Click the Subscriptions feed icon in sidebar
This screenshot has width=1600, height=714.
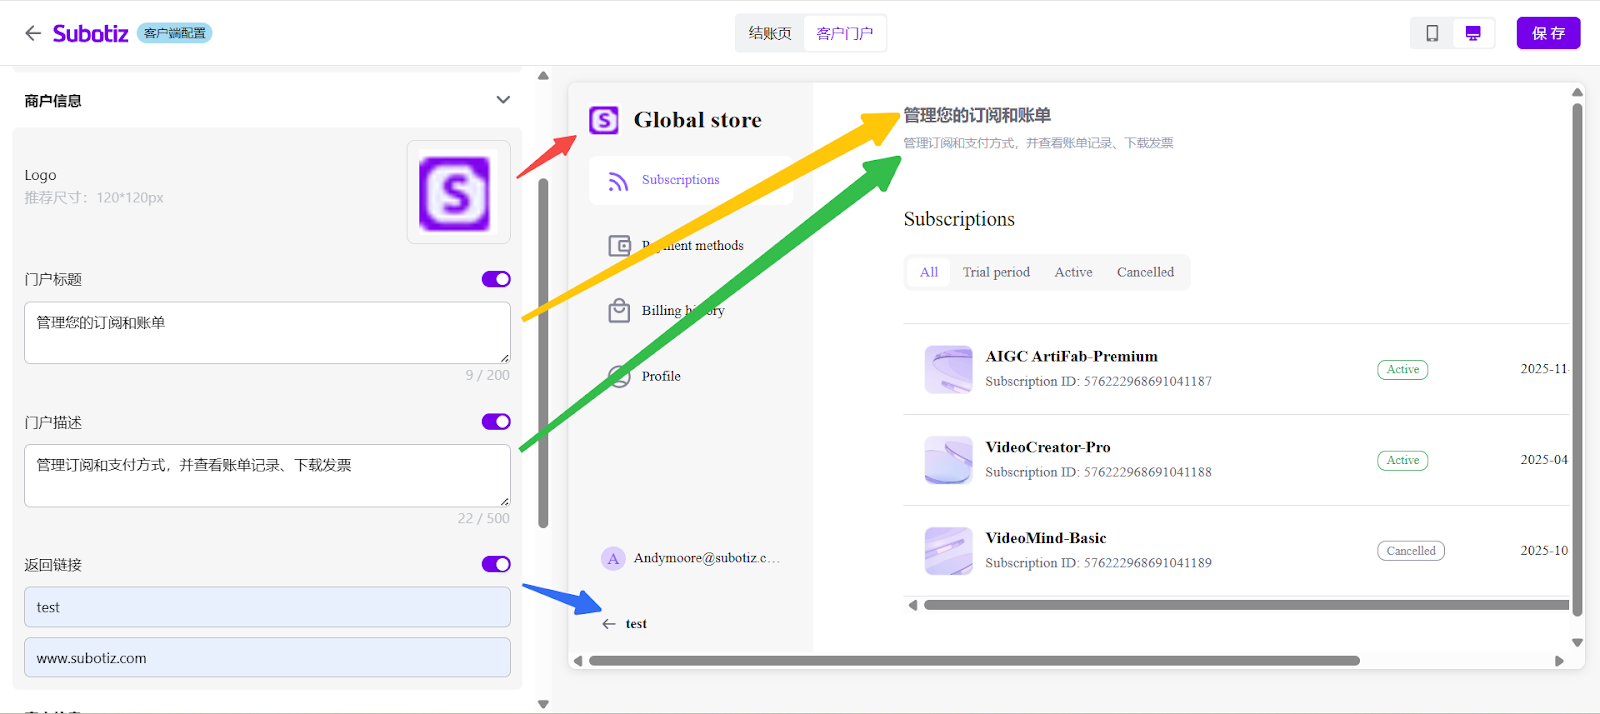click(618, 181)
